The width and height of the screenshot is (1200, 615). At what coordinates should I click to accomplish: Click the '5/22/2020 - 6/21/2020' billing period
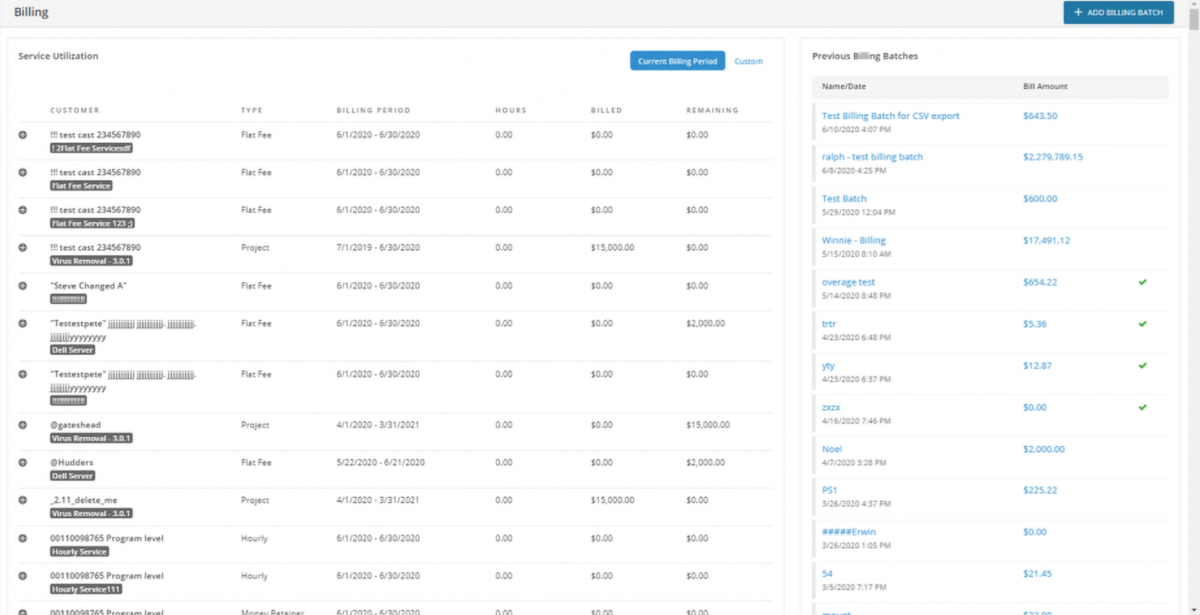380,463
